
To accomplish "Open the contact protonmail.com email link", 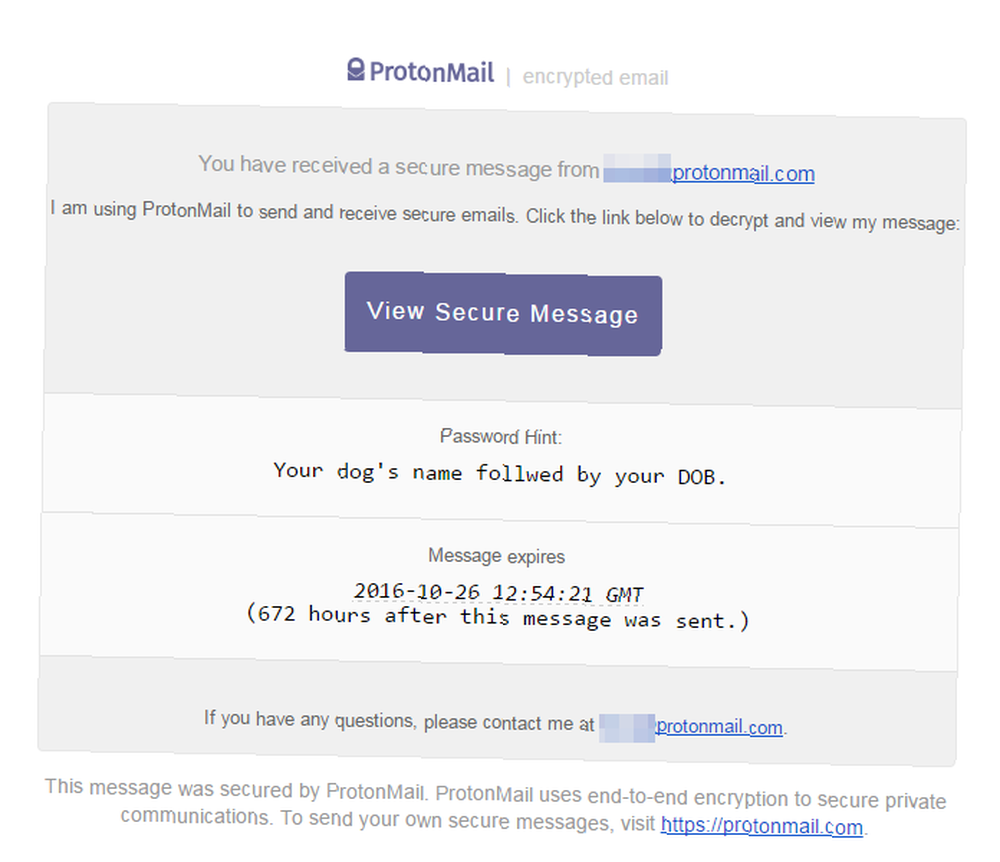I will coord(719,727).
